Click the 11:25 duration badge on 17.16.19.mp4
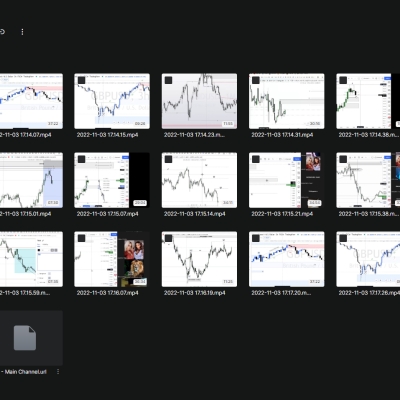 228,282
